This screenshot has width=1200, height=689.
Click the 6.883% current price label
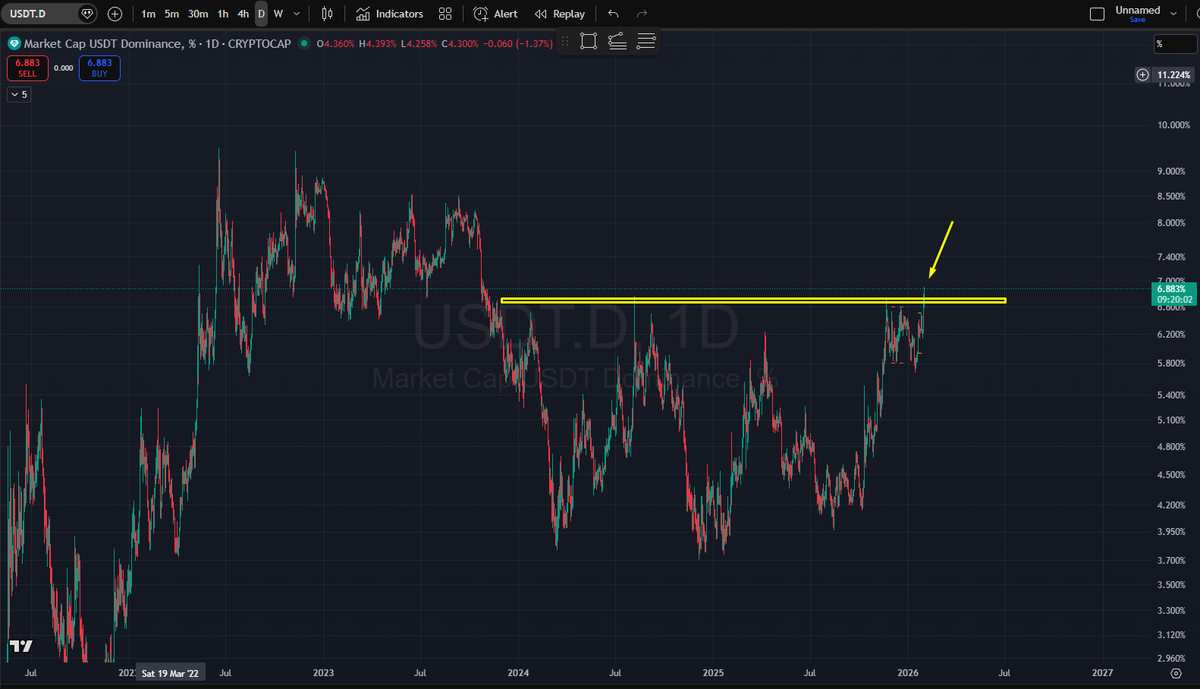(1174, 291)
